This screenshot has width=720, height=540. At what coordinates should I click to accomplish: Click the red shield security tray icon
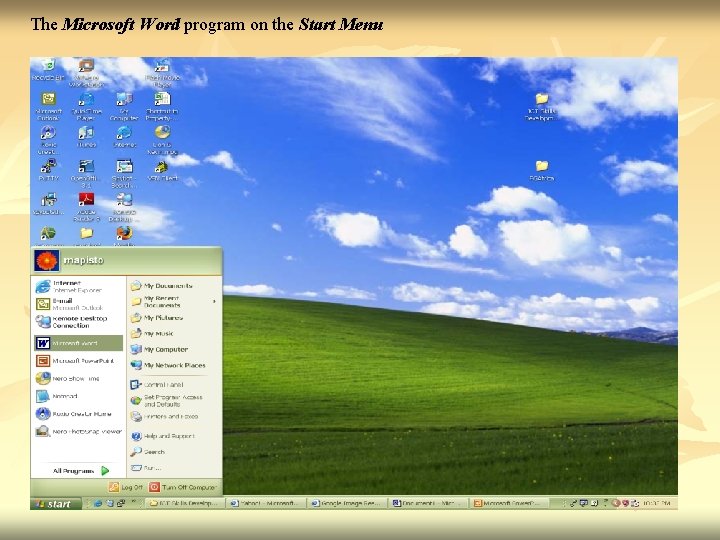[x=624, y=503]
